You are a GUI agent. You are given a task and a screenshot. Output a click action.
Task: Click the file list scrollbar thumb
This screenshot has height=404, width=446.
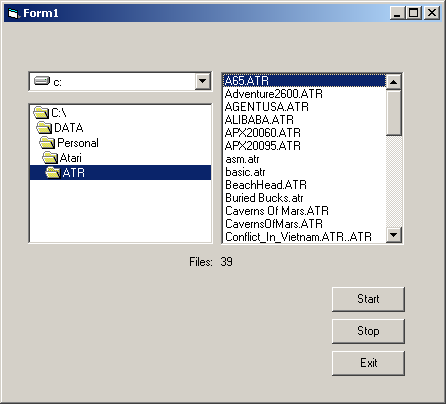point(394,112)
